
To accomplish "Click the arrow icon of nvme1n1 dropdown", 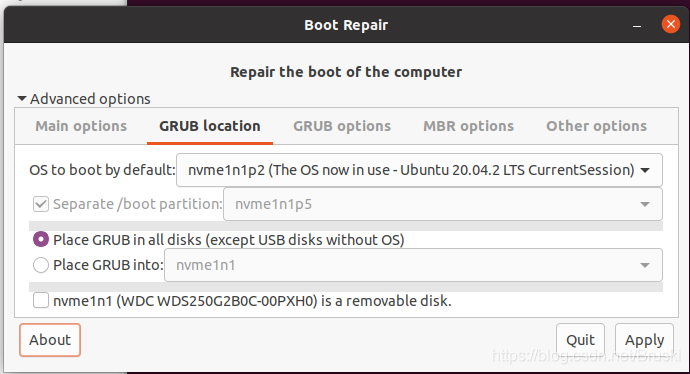I will [x=645, y=265].
